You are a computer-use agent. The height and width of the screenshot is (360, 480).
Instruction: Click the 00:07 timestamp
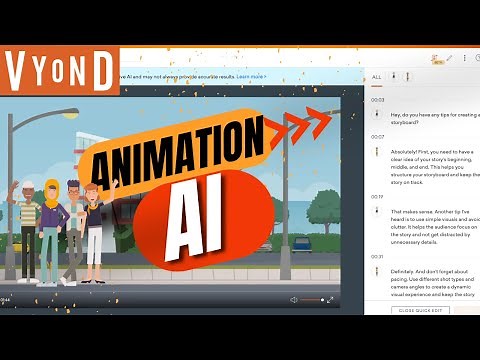tap(378, 137)
